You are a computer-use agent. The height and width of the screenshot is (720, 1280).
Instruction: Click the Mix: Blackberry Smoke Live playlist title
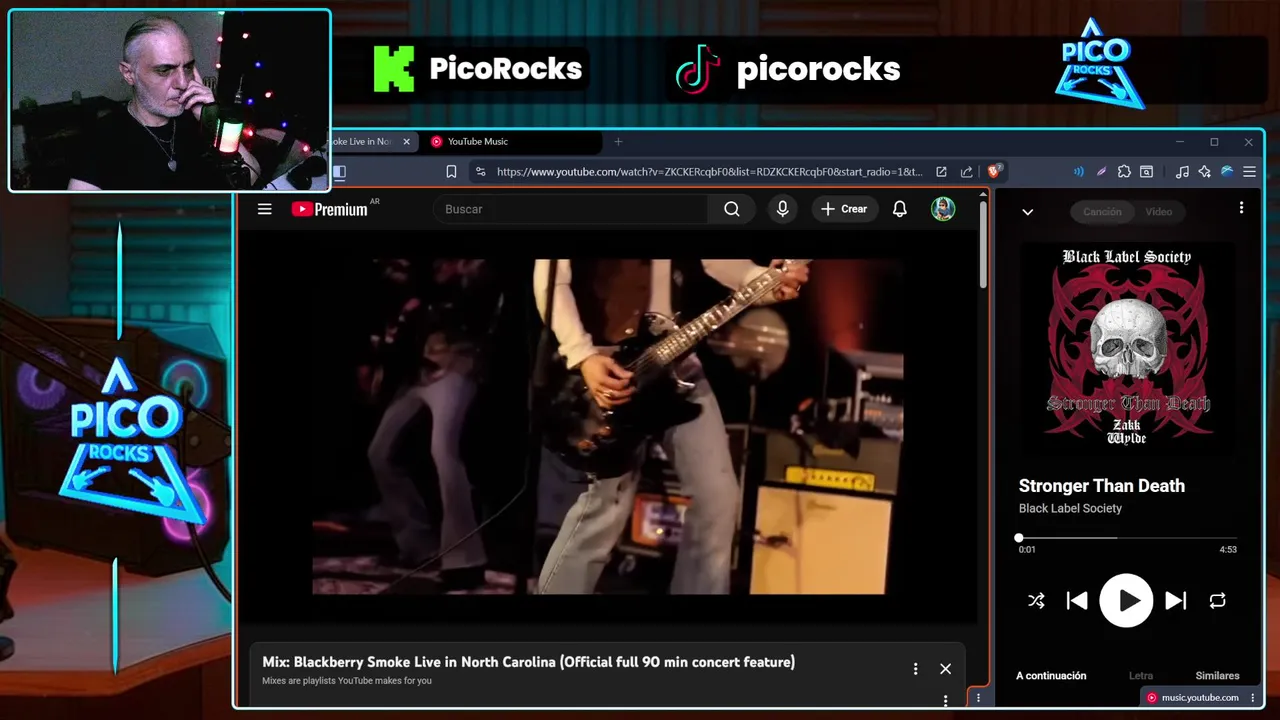pos(528,662)
